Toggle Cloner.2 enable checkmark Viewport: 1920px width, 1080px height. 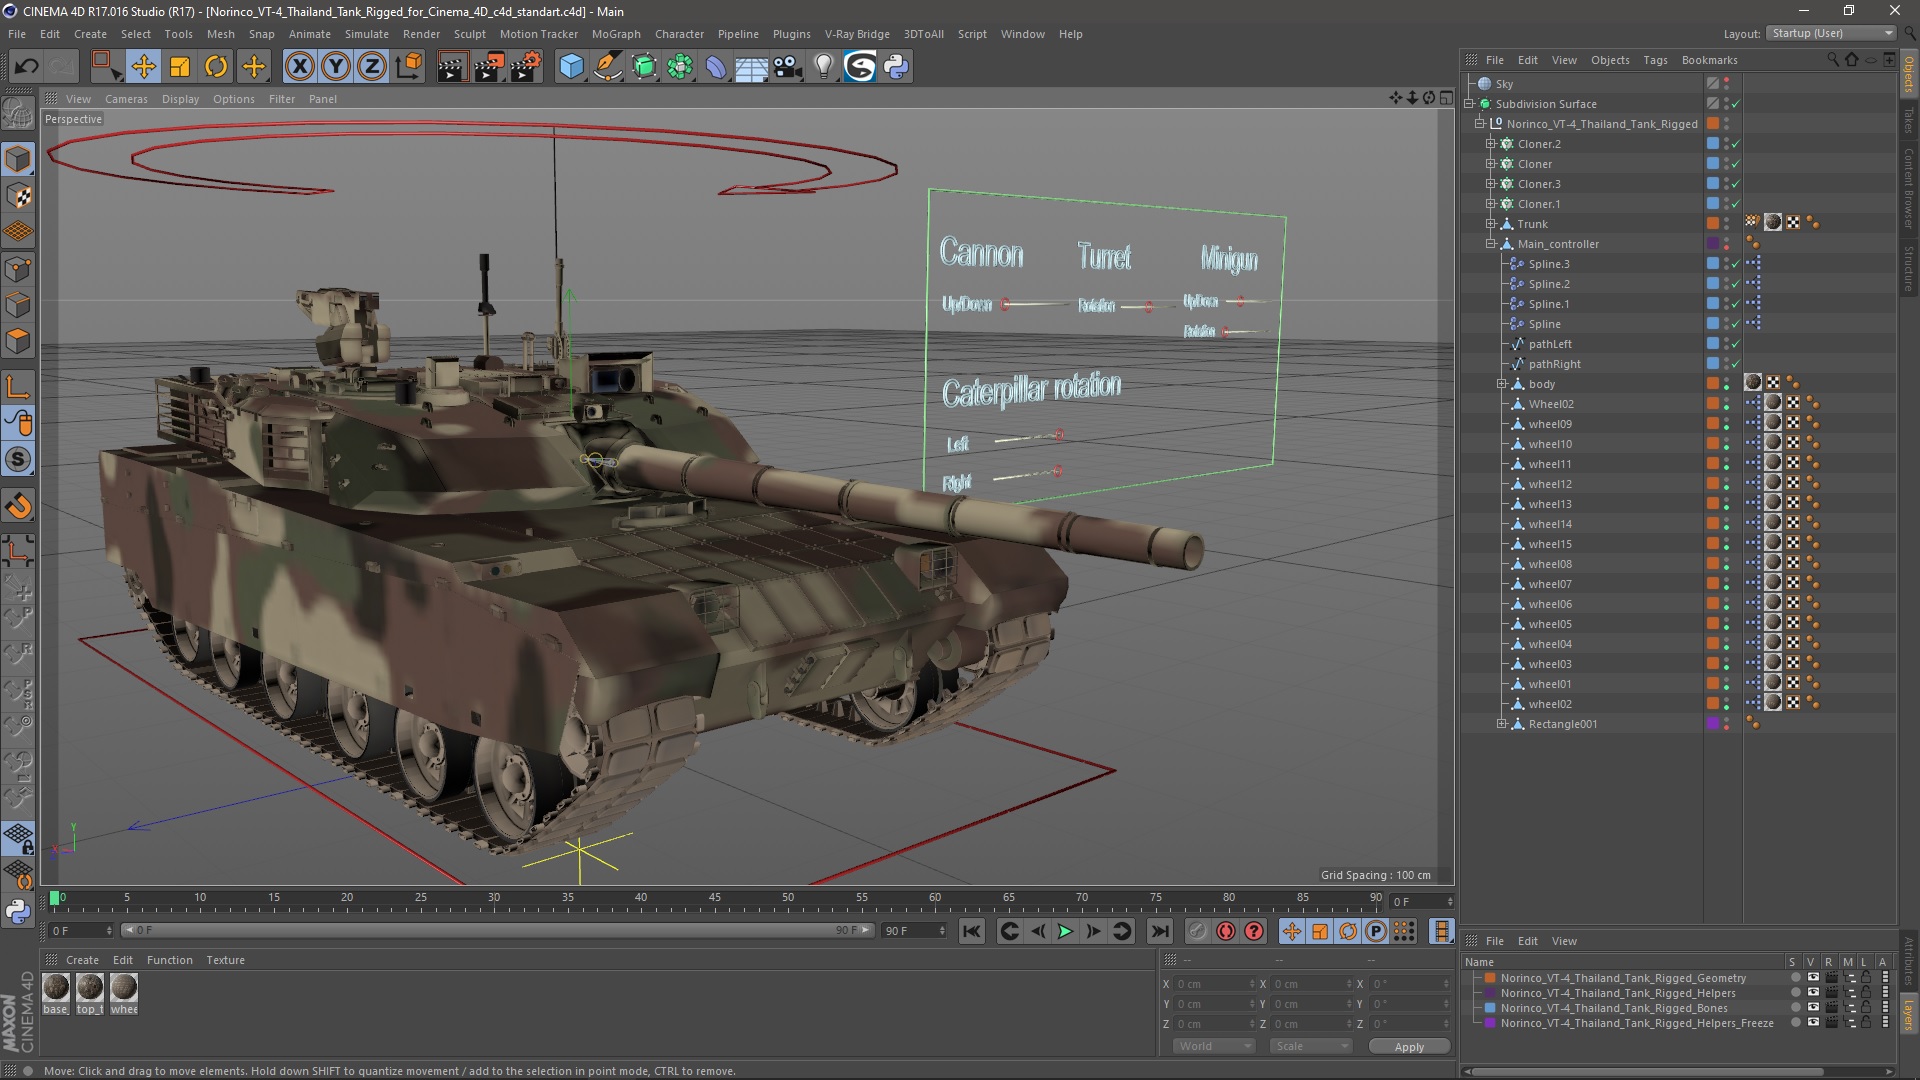[1736, 144]
